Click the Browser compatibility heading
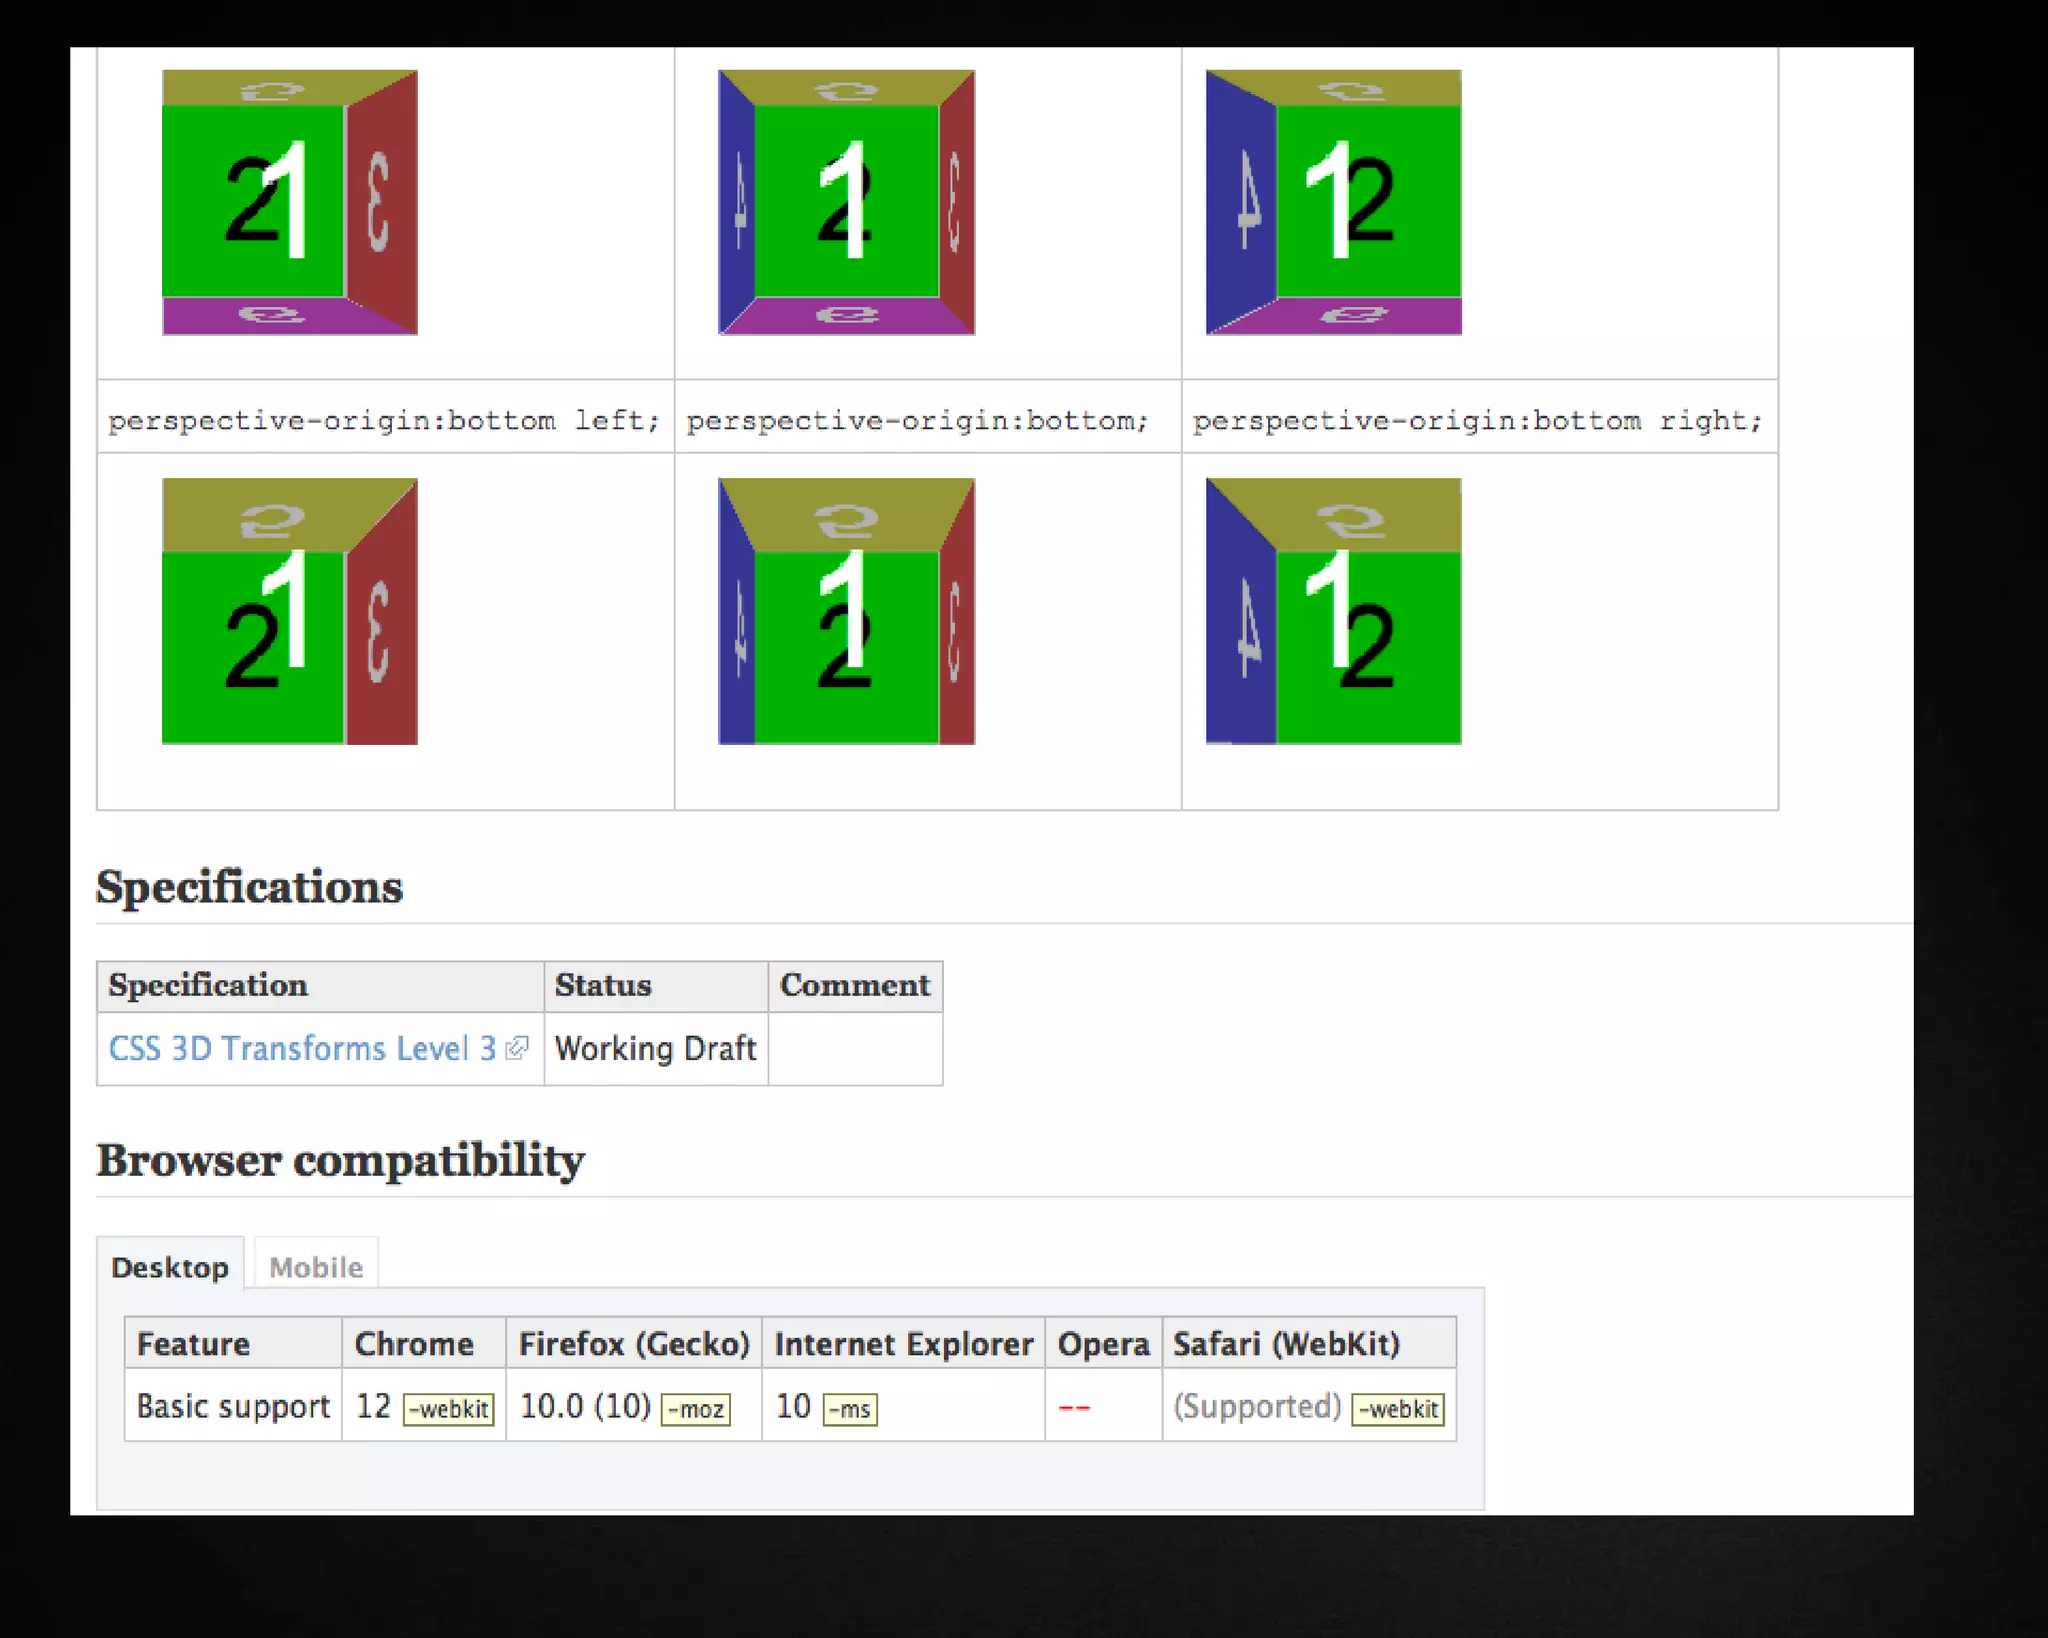The image size is (2048, 1638). (340, 1160)
